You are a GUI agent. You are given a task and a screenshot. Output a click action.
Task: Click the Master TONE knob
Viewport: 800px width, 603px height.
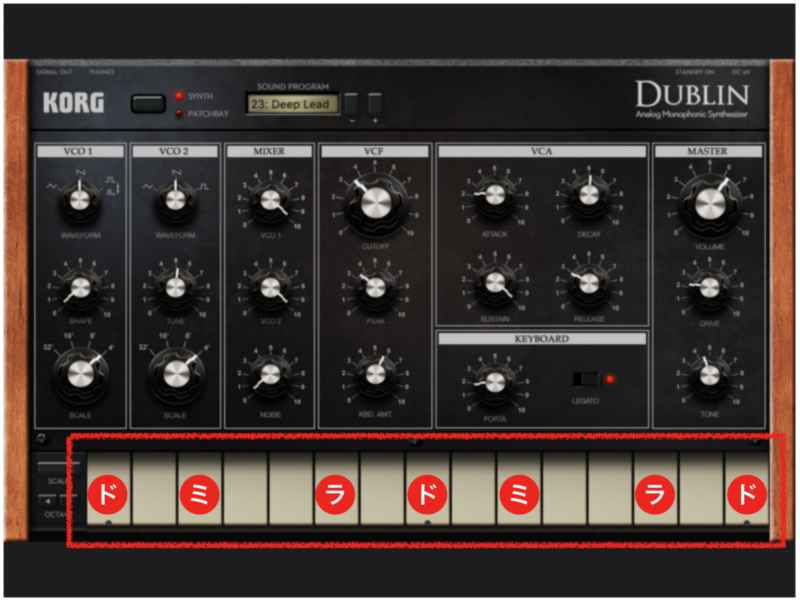(710, 375)
